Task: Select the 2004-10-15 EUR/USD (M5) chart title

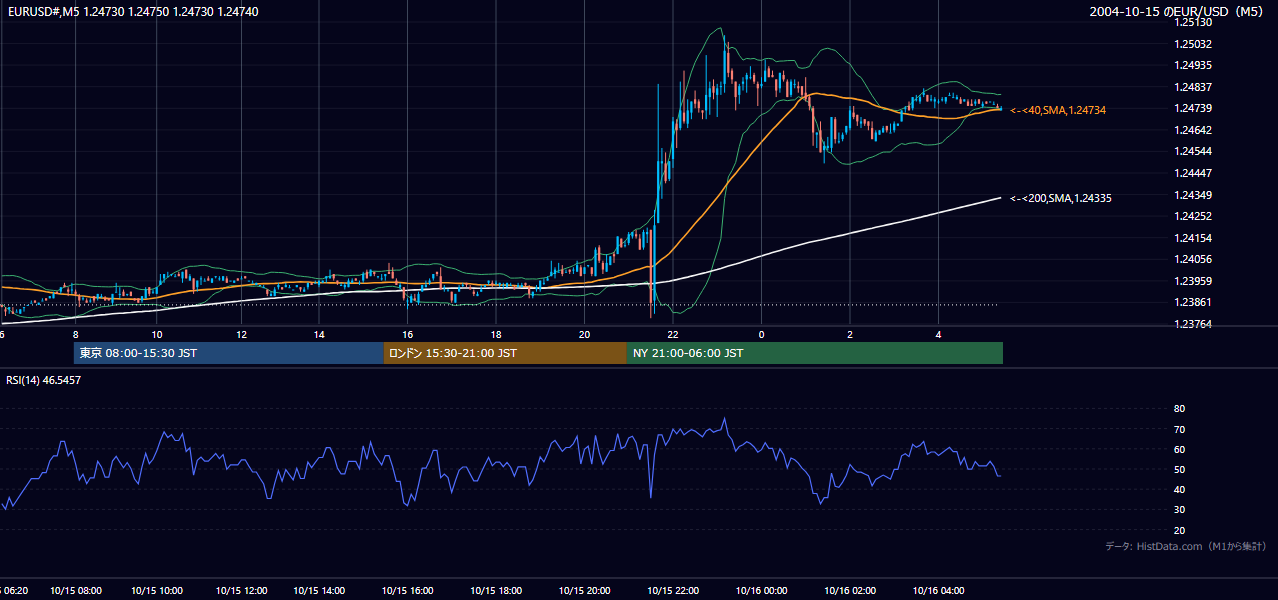Action: click(x=1178, y=12)
